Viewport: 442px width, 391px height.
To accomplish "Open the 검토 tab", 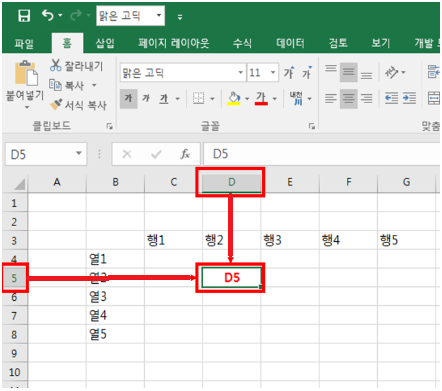I will coord(338,43).
